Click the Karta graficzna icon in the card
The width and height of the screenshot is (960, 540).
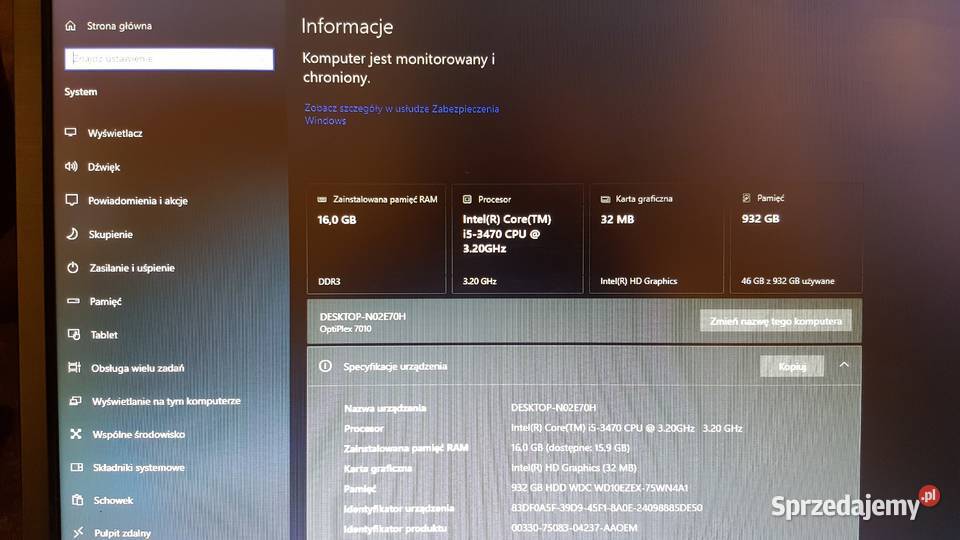pos(606,199)
